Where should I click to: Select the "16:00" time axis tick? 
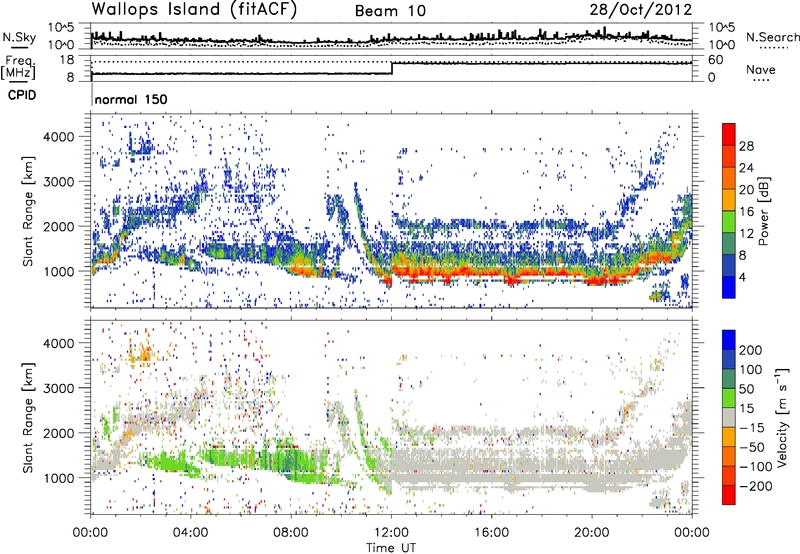pyautogui.click(x=491, y=533)
